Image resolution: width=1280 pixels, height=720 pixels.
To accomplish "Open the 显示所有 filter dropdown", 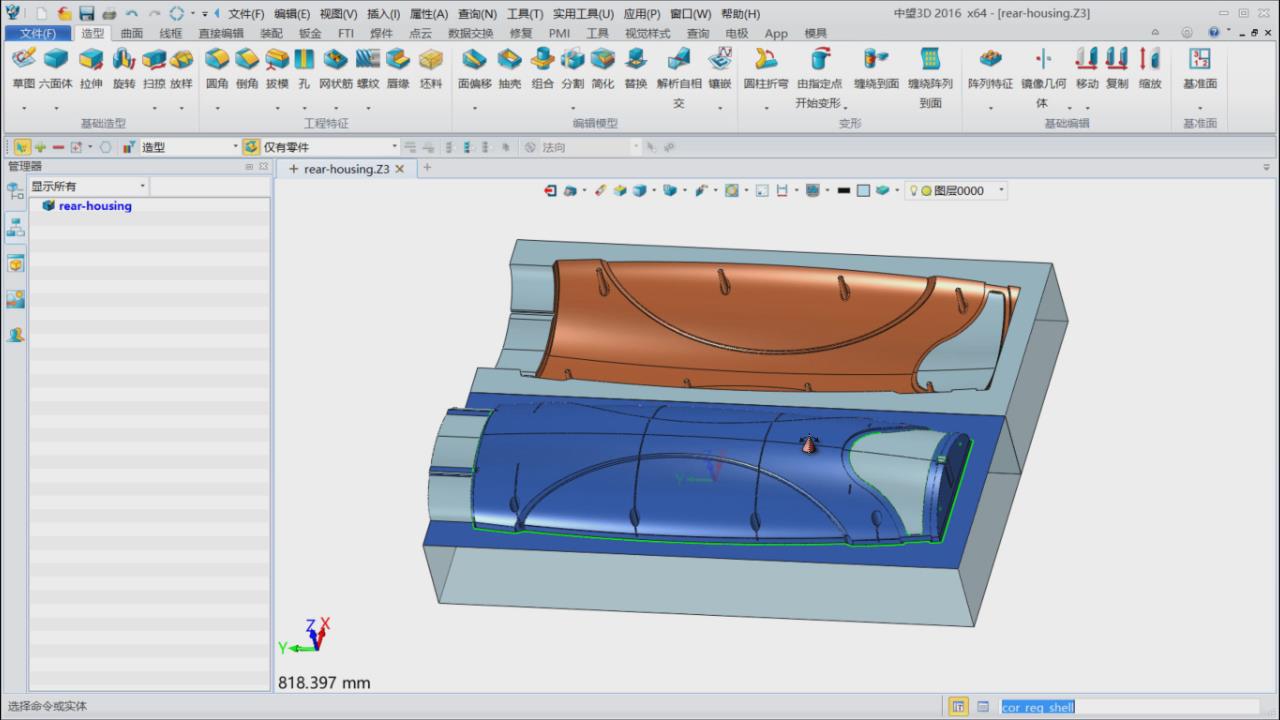I will point(142,186).
